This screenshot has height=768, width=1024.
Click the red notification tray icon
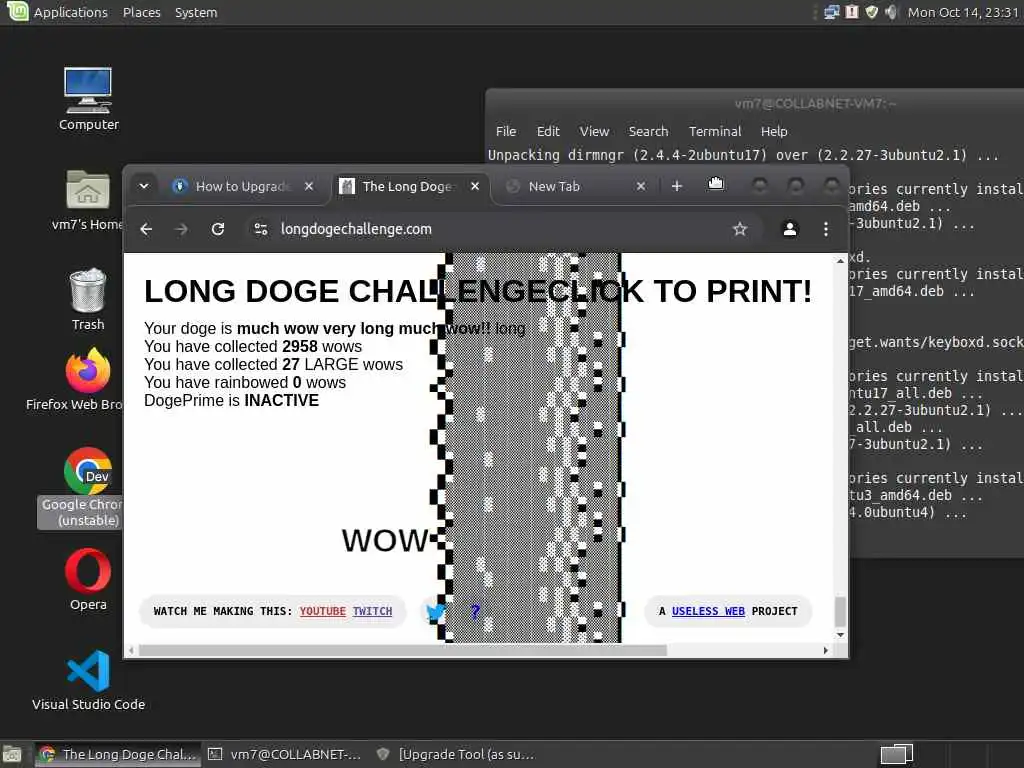click(852, 12)
